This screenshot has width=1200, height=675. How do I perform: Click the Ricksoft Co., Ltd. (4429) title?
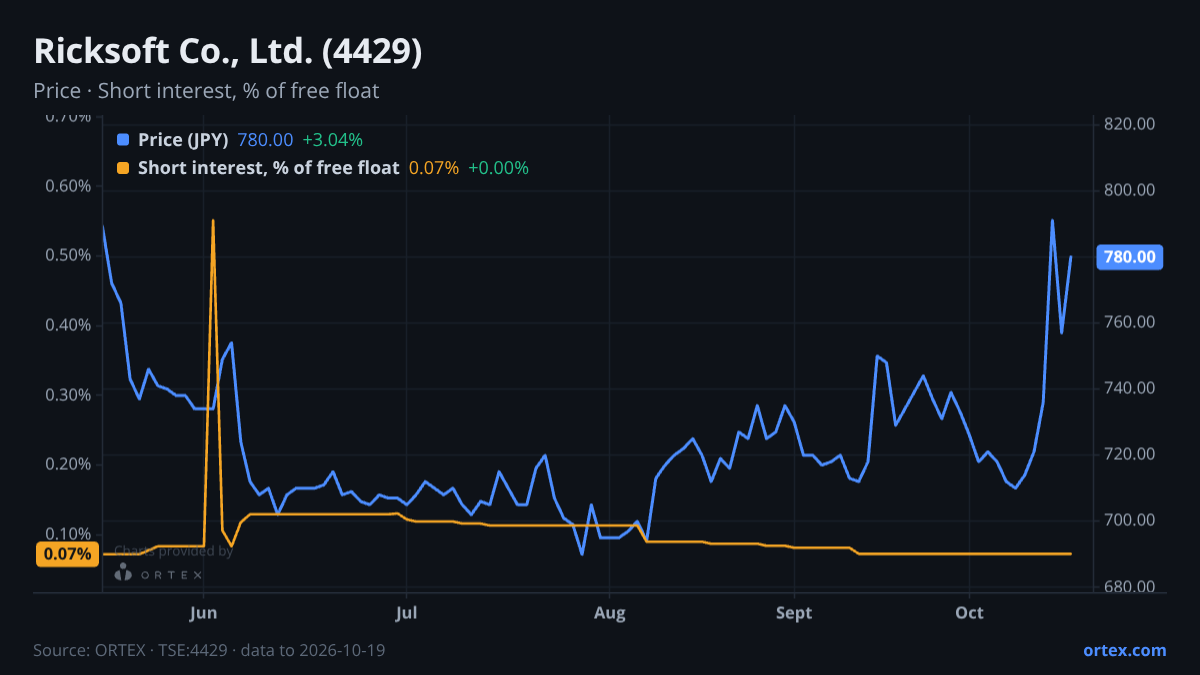228,52
